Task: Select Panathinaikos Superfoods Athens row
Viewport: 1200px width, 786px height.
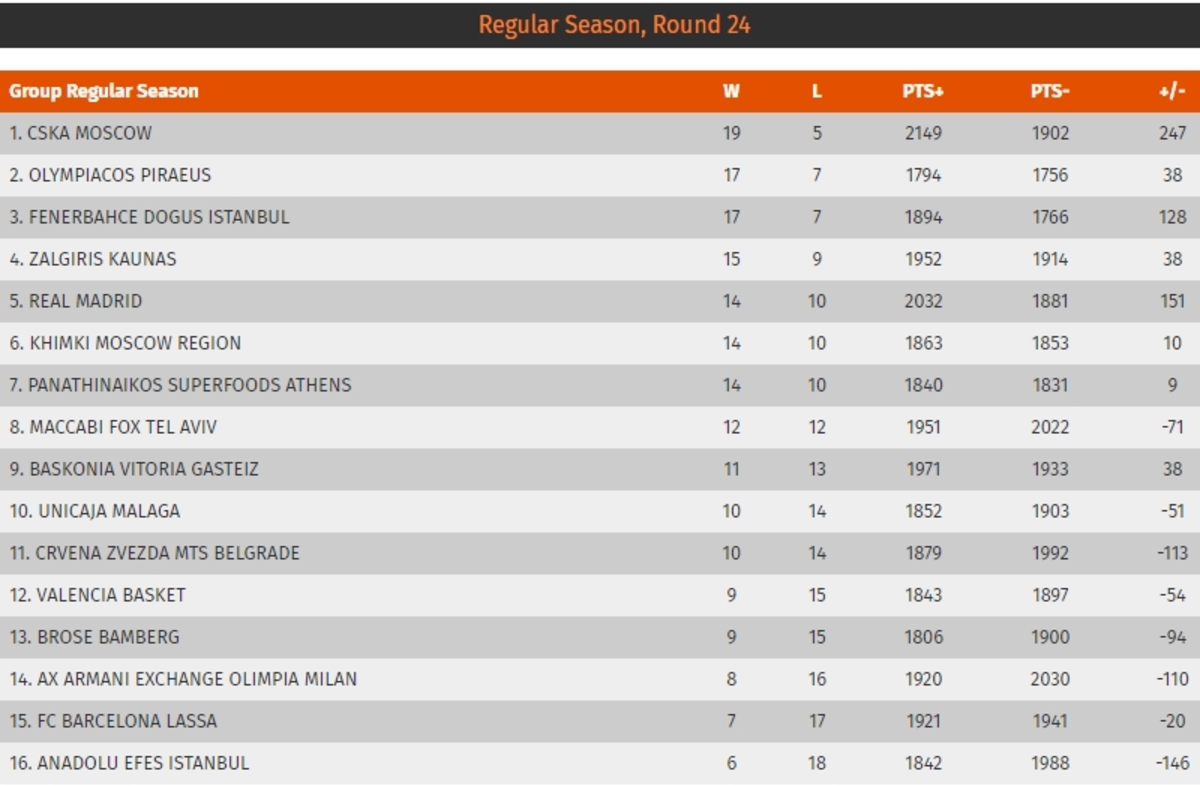Action: click(600, 385)
